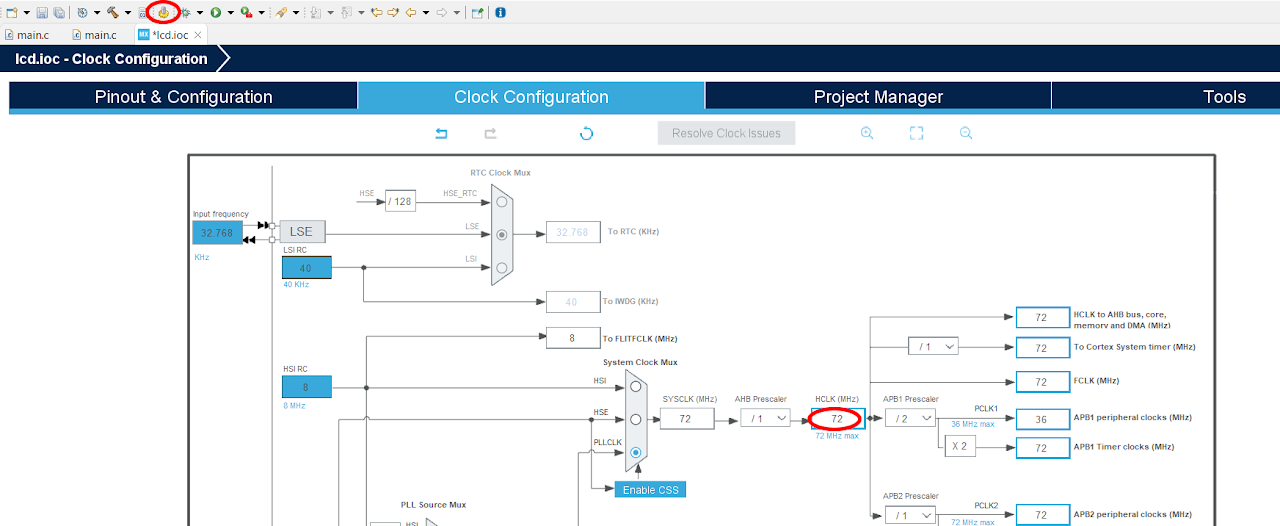The width and height of the screenshot is (1280, 526).
Task: Open the APB1 Prescaler dropdown
Action: click(909, 418)
